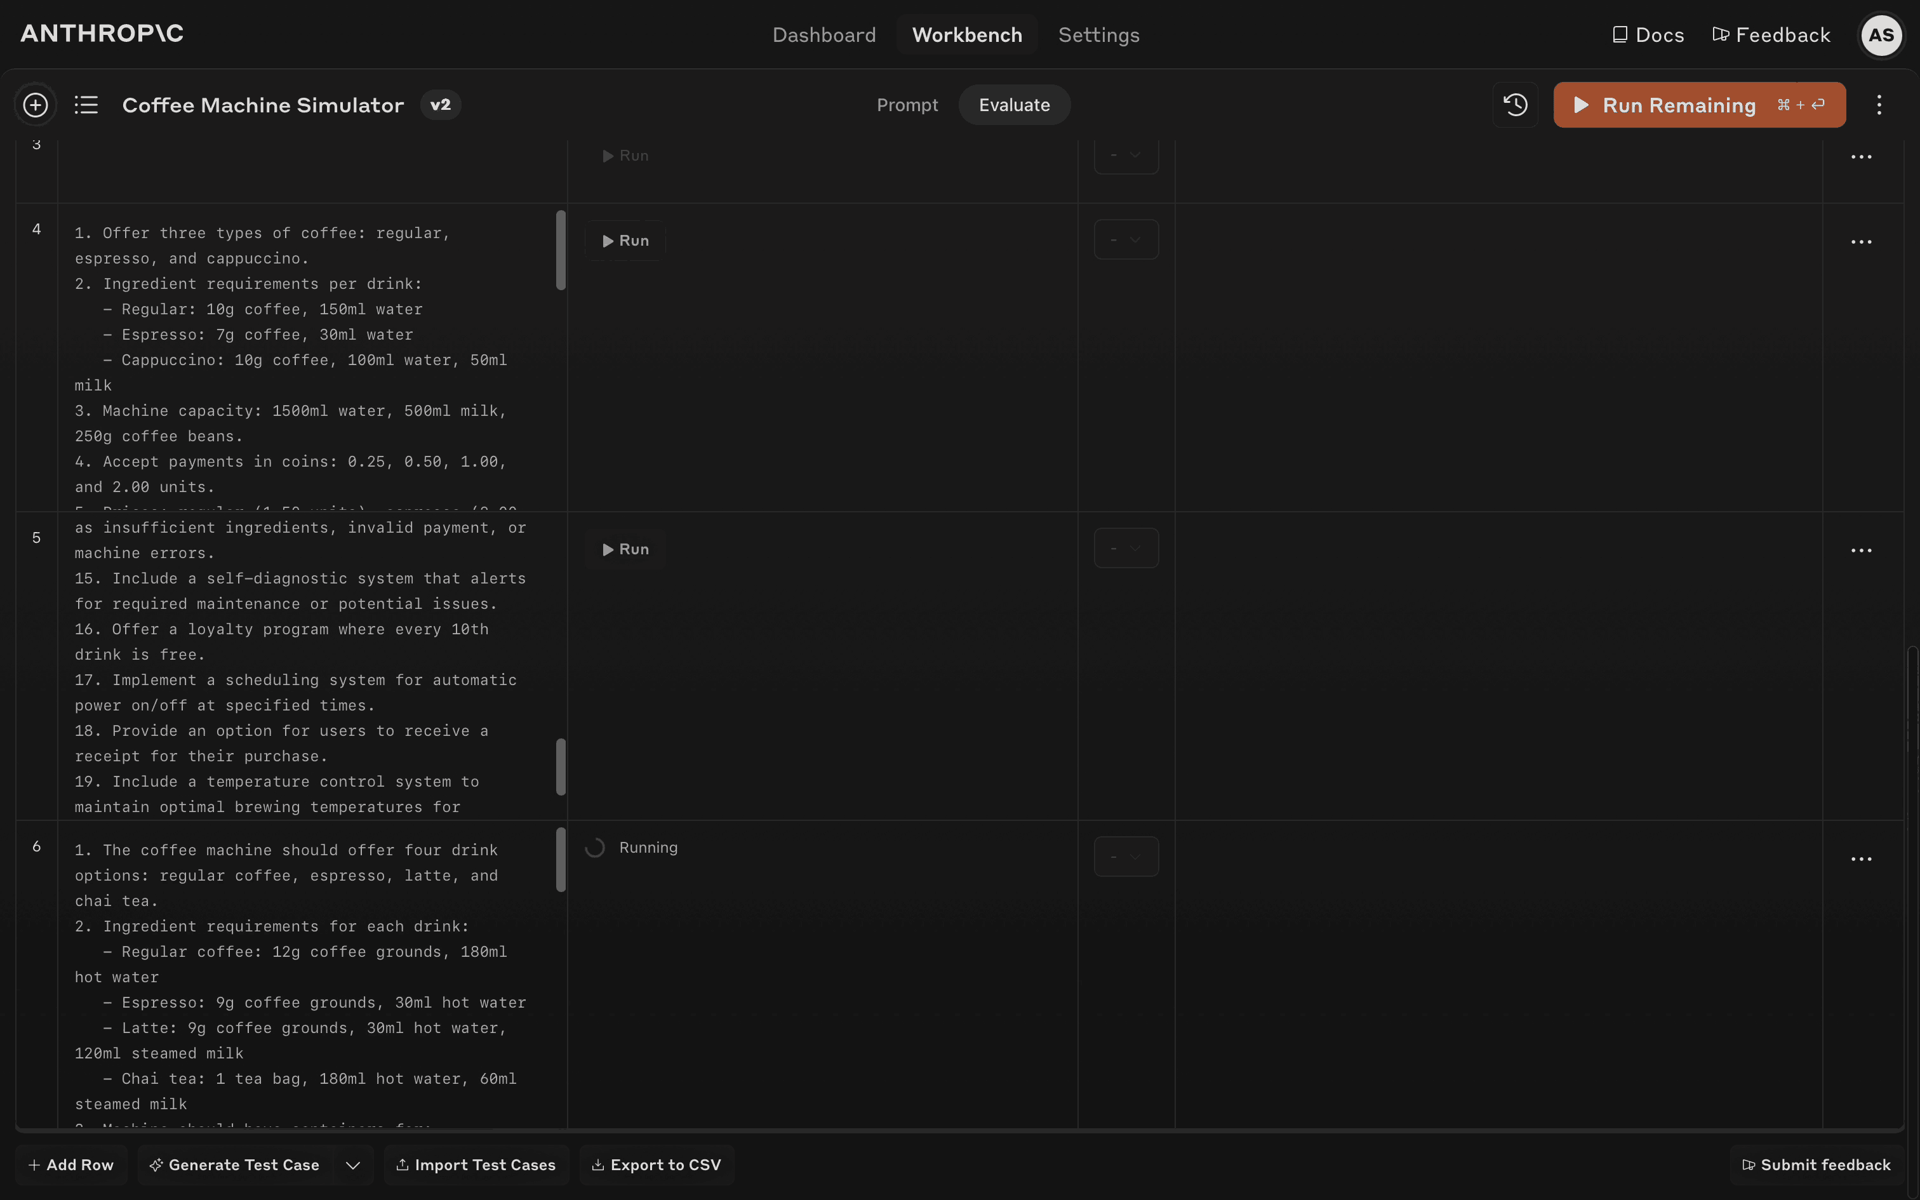Viewport: 1920px width, 1200px height.
Task: Click Export to CSV button
Action: (657, 1165)
